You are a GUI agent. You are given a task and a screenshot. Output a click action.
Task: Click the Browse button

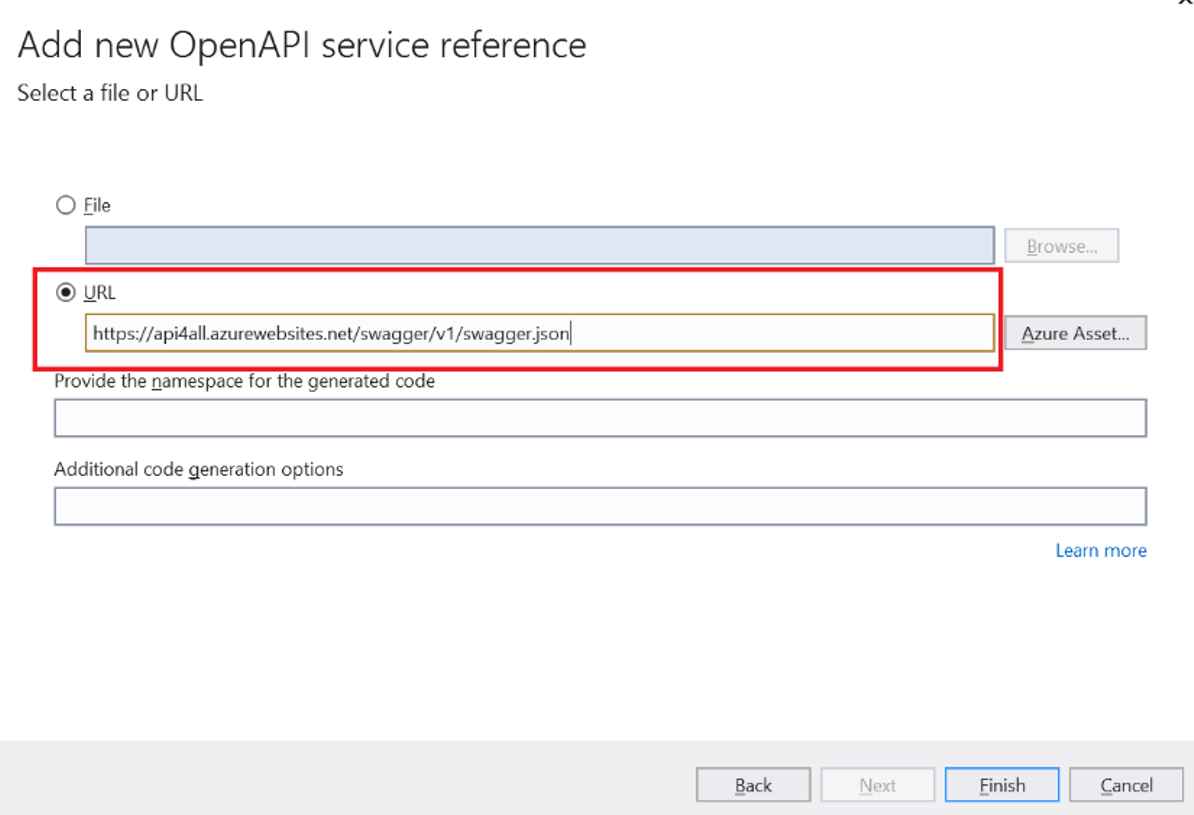(1061, 245)
